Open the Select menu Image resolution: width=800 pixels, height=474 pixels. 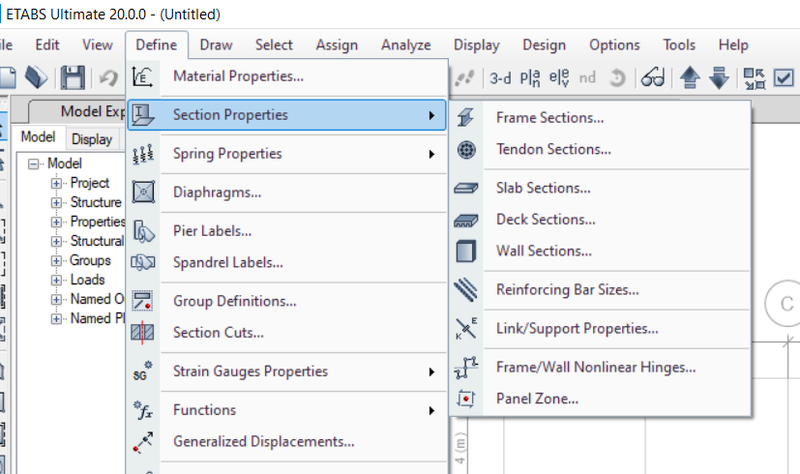pyautogui.click(x=274, y=45)
